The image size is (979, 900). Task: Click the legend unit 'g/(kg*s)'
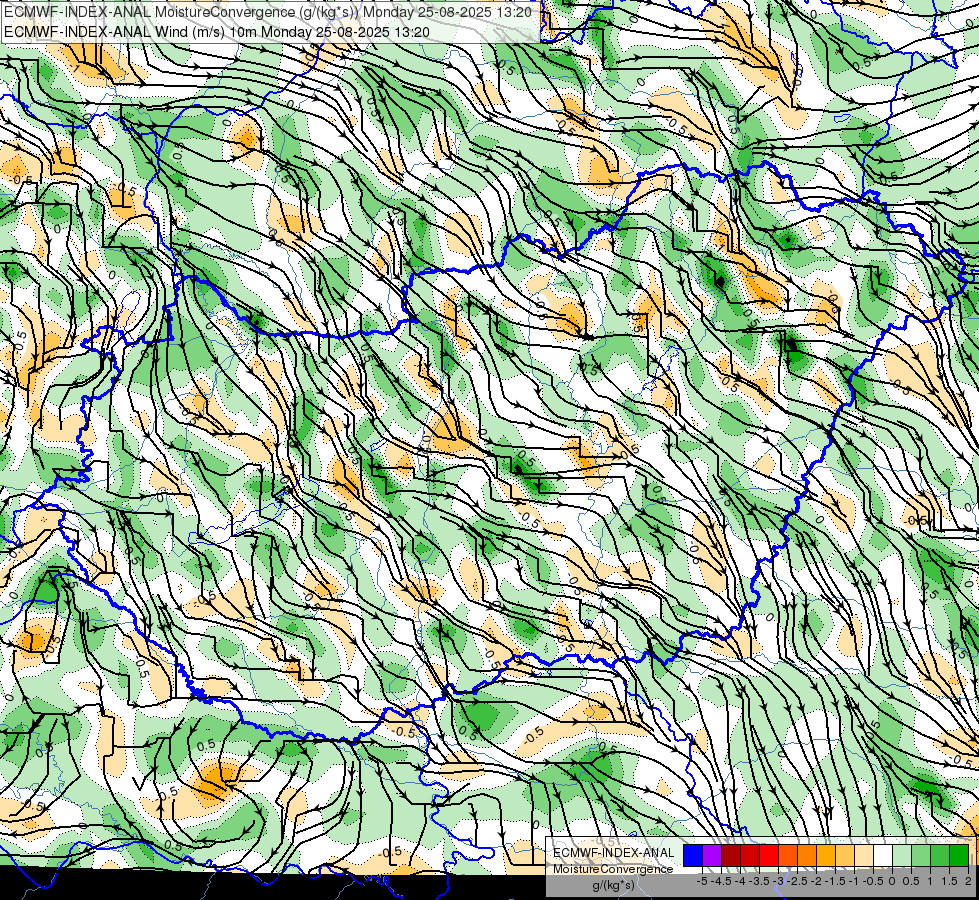click(613, 886)
